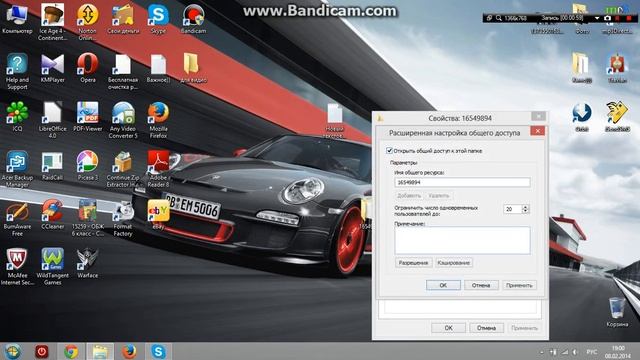Toggle Открыть общий доступ к этой папке checkbox
This screenshot has height=360, width=640.
click(389, 151)
